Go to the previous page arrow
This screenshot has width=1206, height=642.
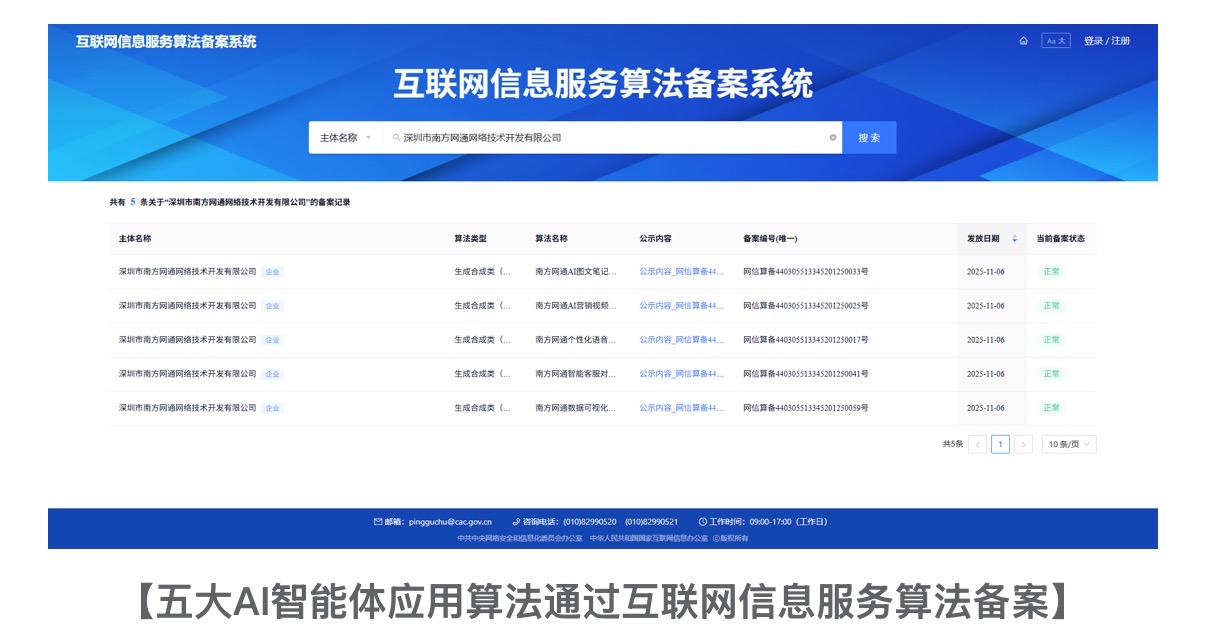point(977,444)
